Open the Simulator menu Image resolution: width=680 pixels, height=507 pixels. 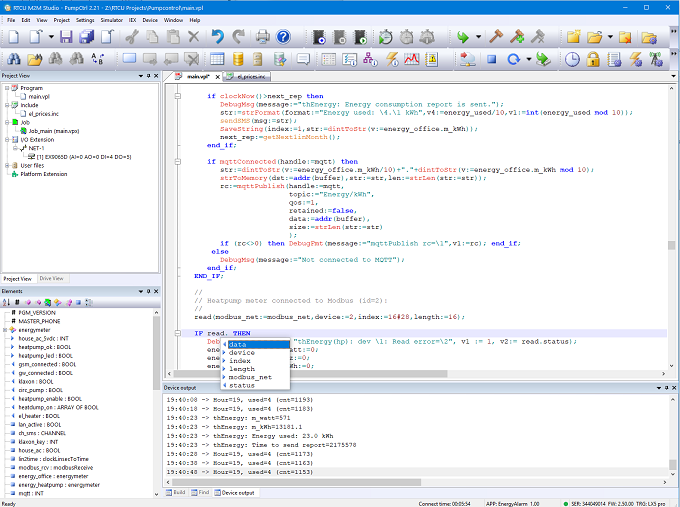pyautogui.click(x=112, y=19)
